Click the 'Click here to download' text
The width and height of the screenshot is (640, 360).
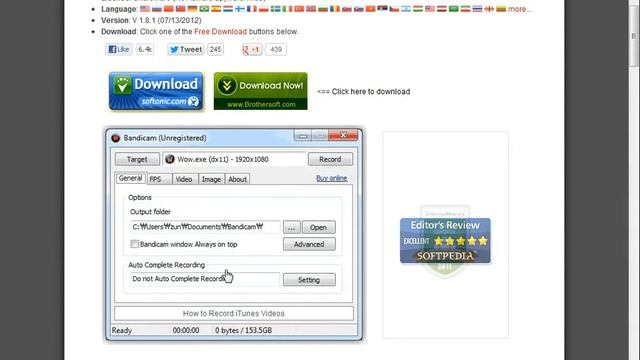click(371, 91)
